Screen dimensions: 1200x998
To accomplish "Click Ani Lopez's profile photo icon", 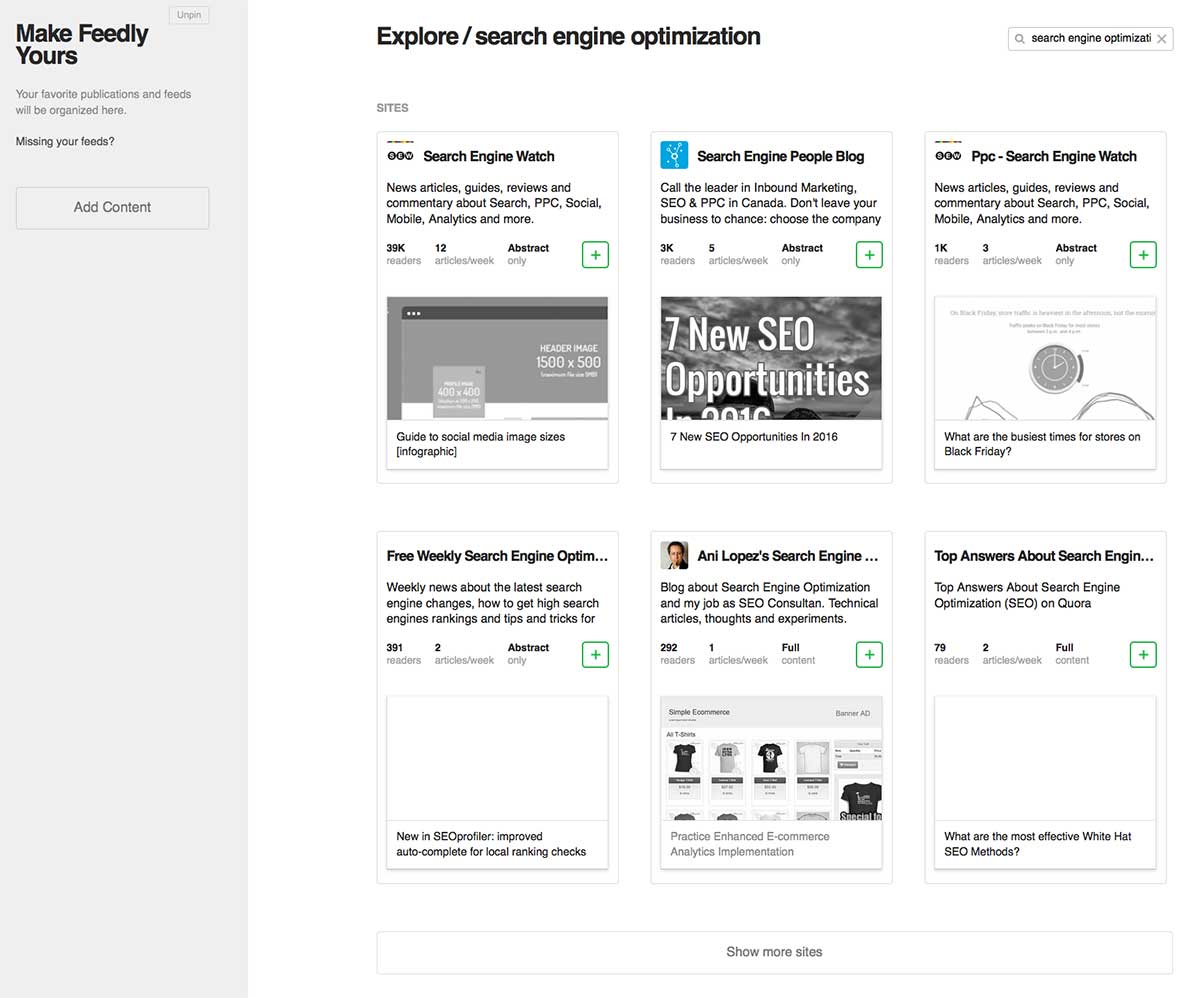I will (x=674, y=555).
